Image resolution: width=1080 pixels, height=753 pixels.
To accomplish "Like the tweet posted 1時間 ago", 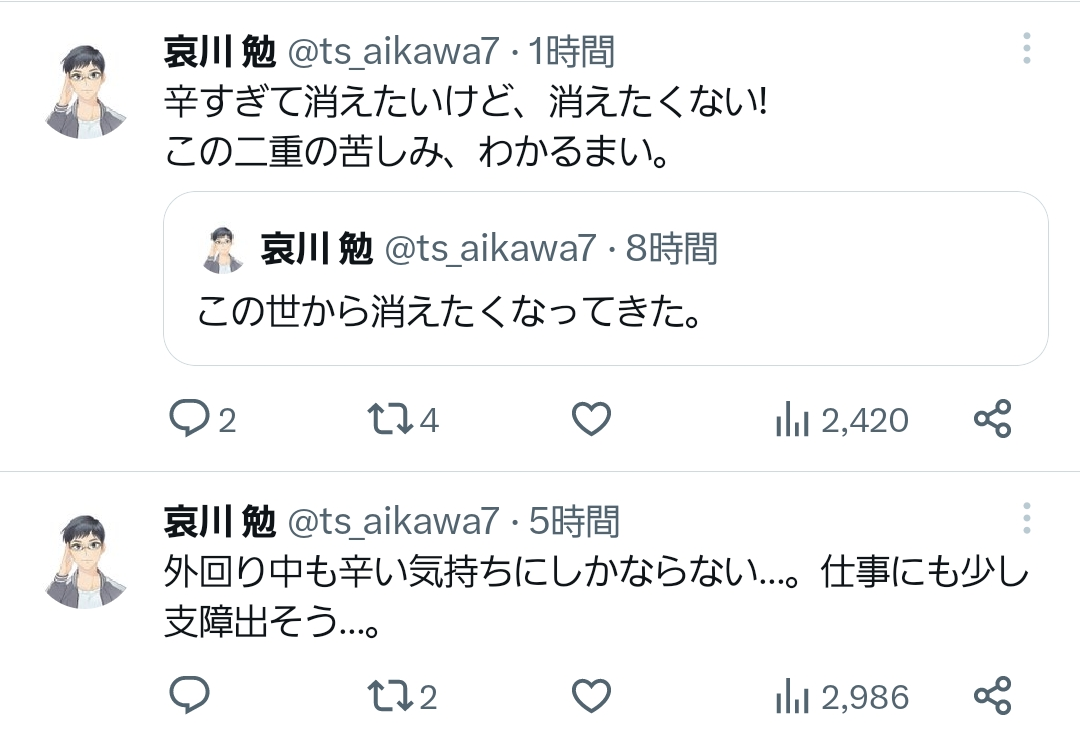I will point(592,419).
